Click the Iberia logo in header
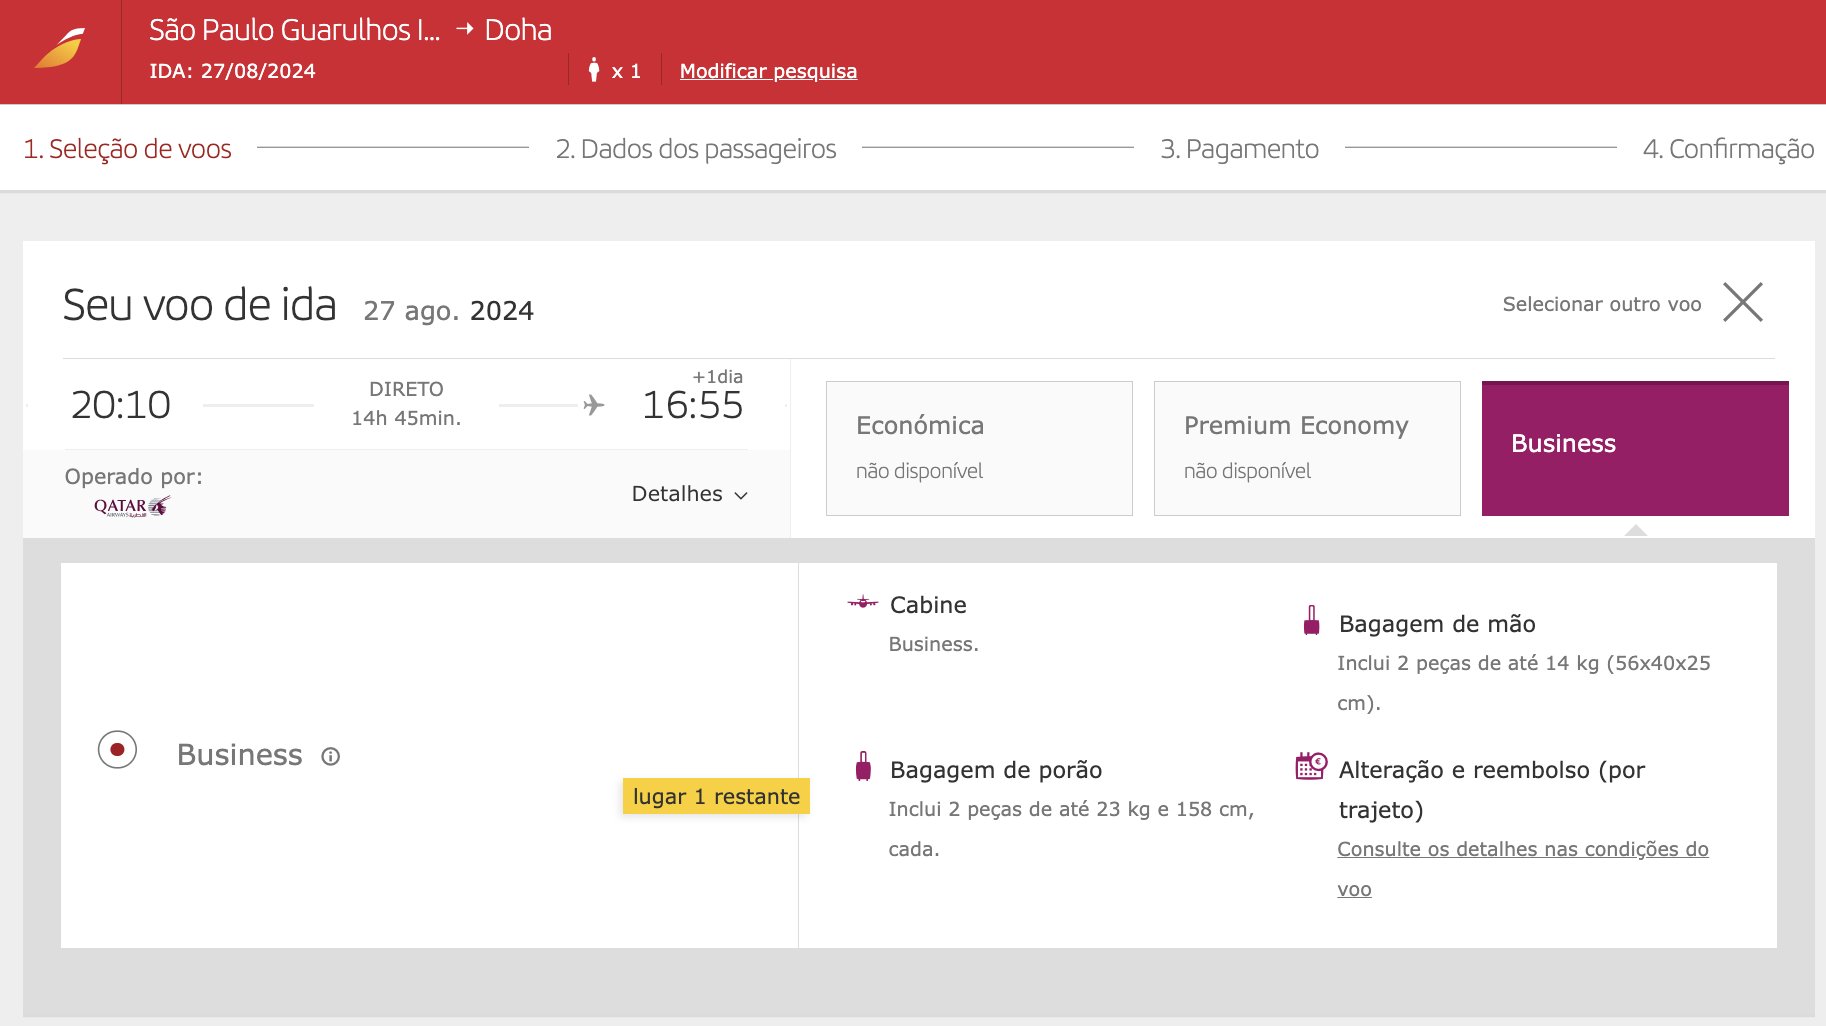Image resolution: width=1826 pixels, height=1026 pixels. point(60,49)
